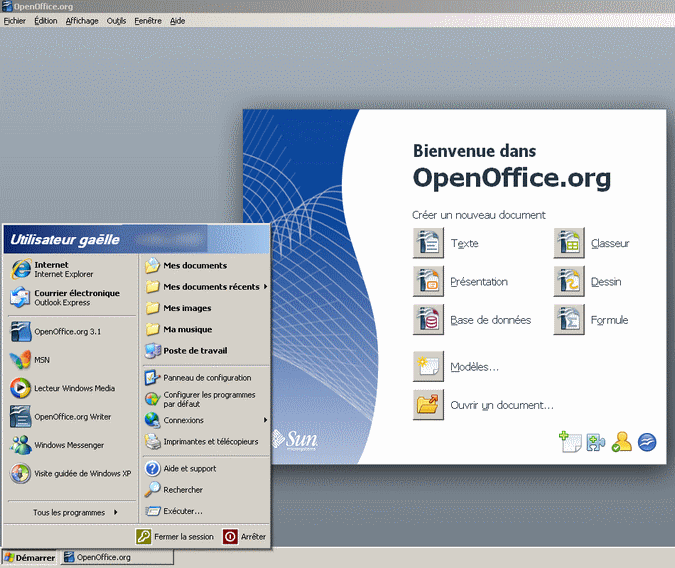
Task: Open Outlook Express Courrier électronique
Action: 72,298
